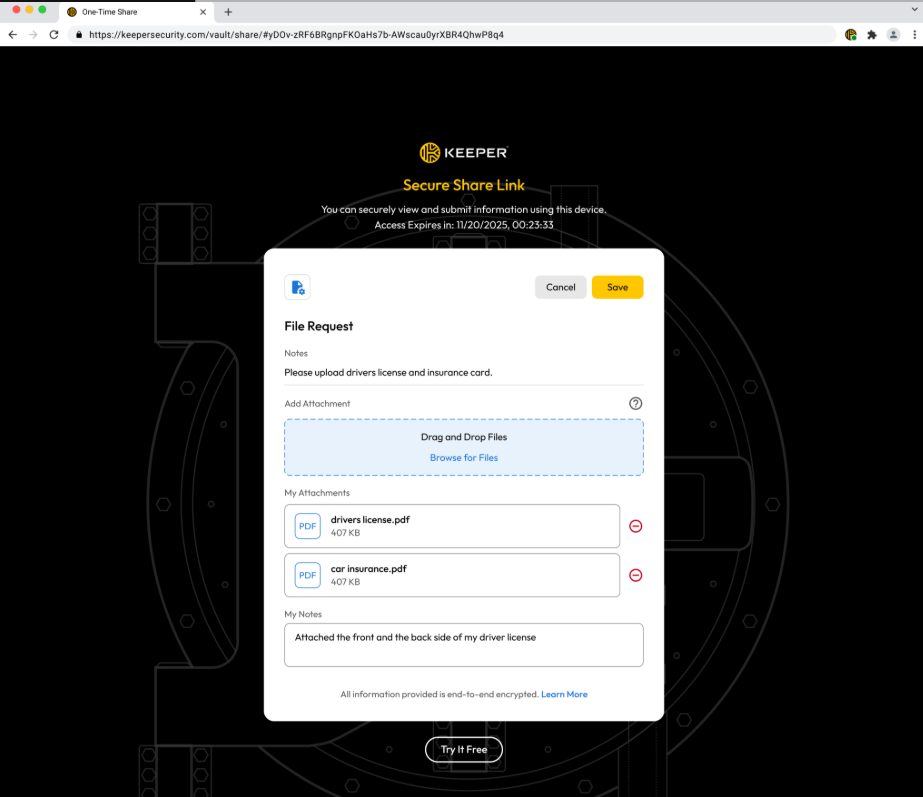This screenshot has height=797, width=923.
Task: Click the Drag and Drop Files area
Action: coord(464,447)
